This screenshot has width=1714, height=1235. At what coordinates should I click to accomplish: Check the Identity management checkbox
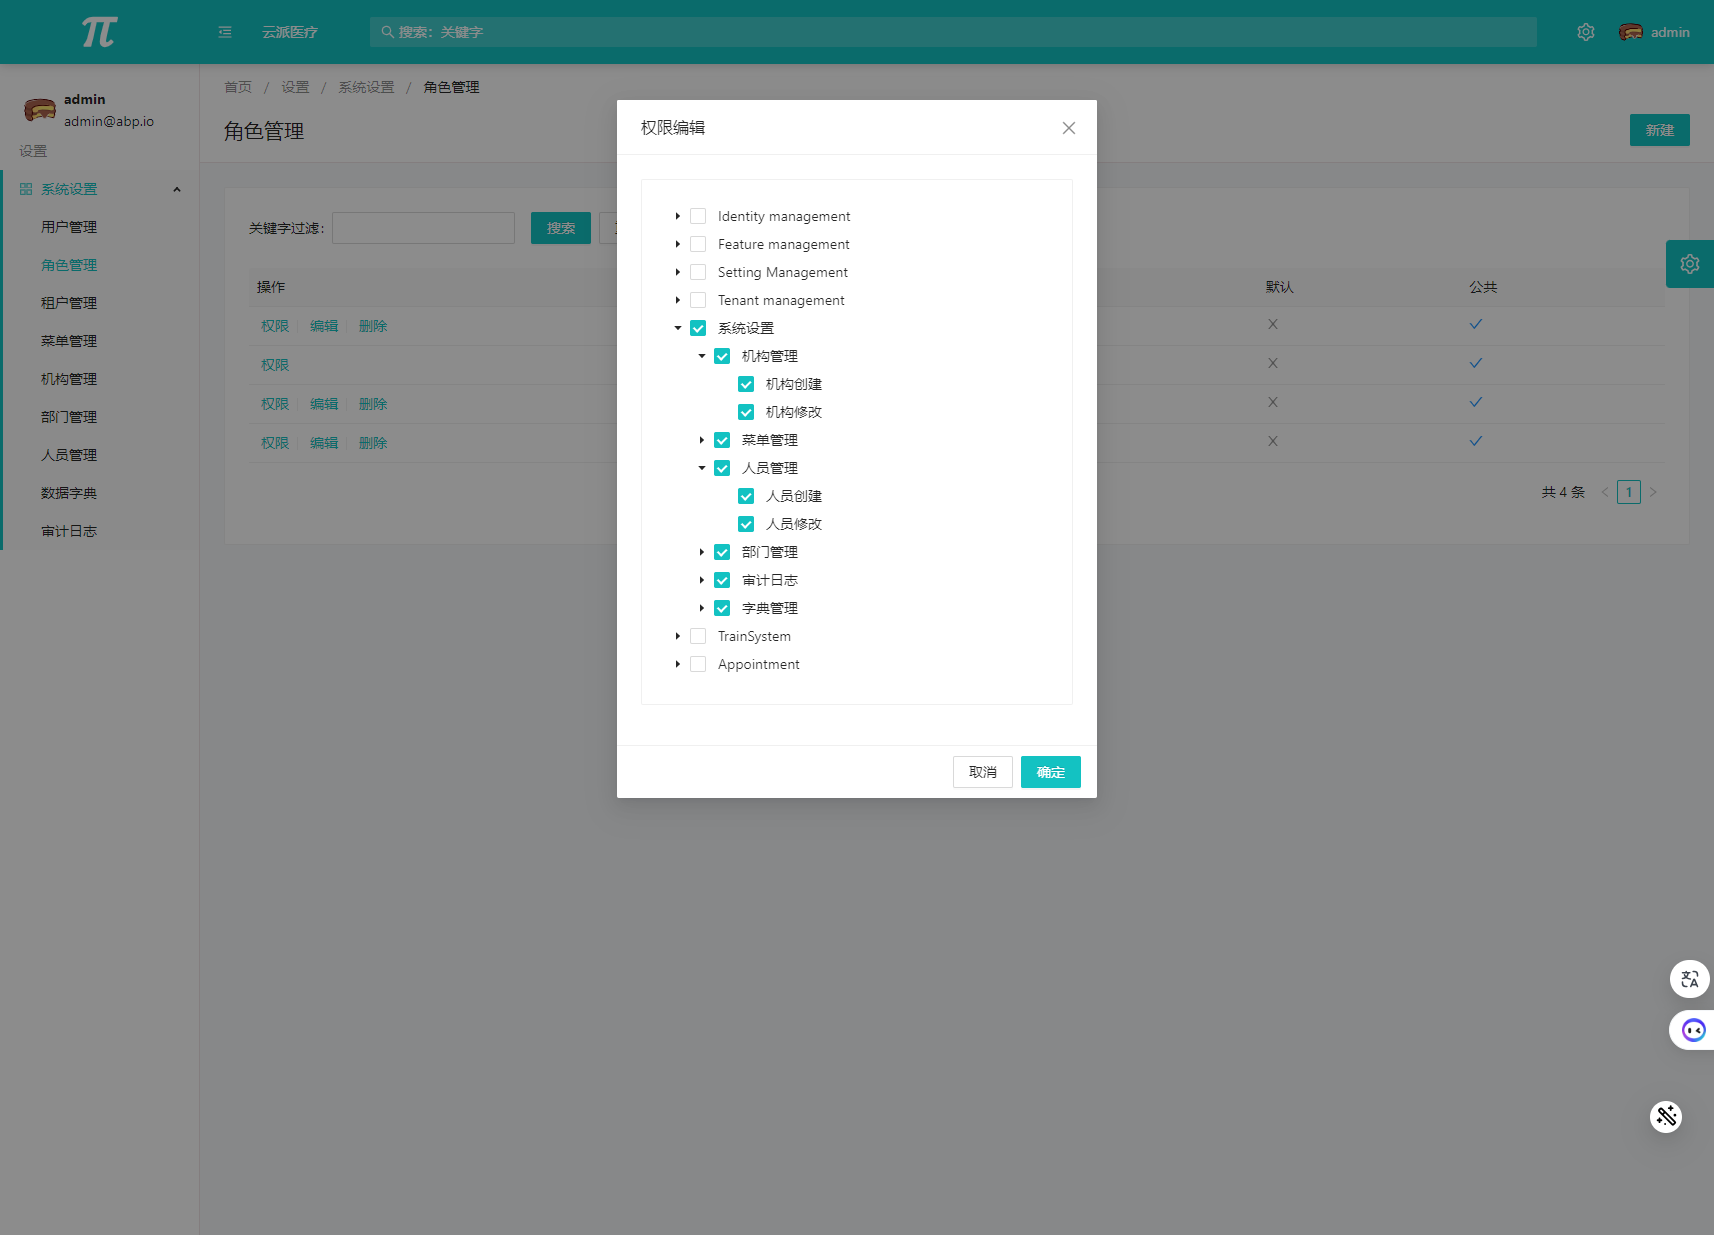pyautogui.click(x=698, y=216)
